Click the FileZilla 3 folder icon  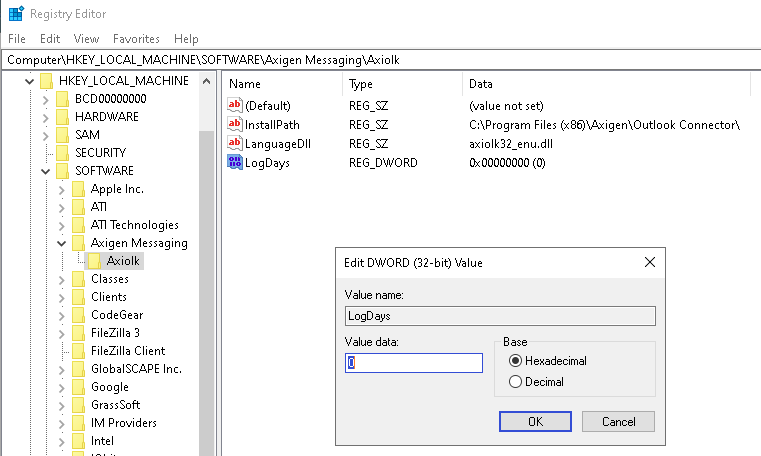79,333
